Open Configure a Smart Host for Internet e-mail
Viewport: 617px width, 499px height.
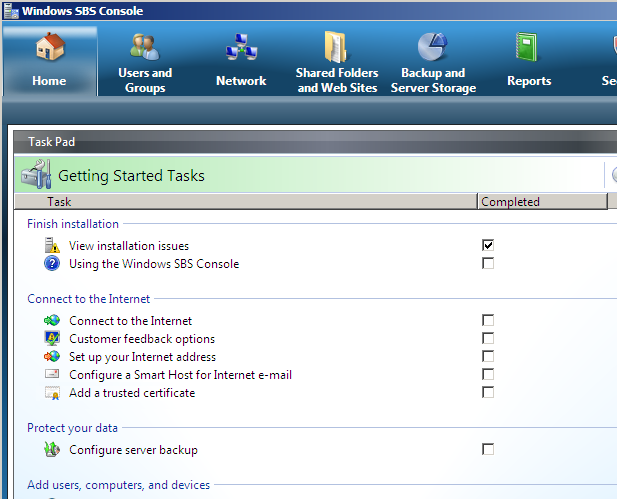coord(180,375)
